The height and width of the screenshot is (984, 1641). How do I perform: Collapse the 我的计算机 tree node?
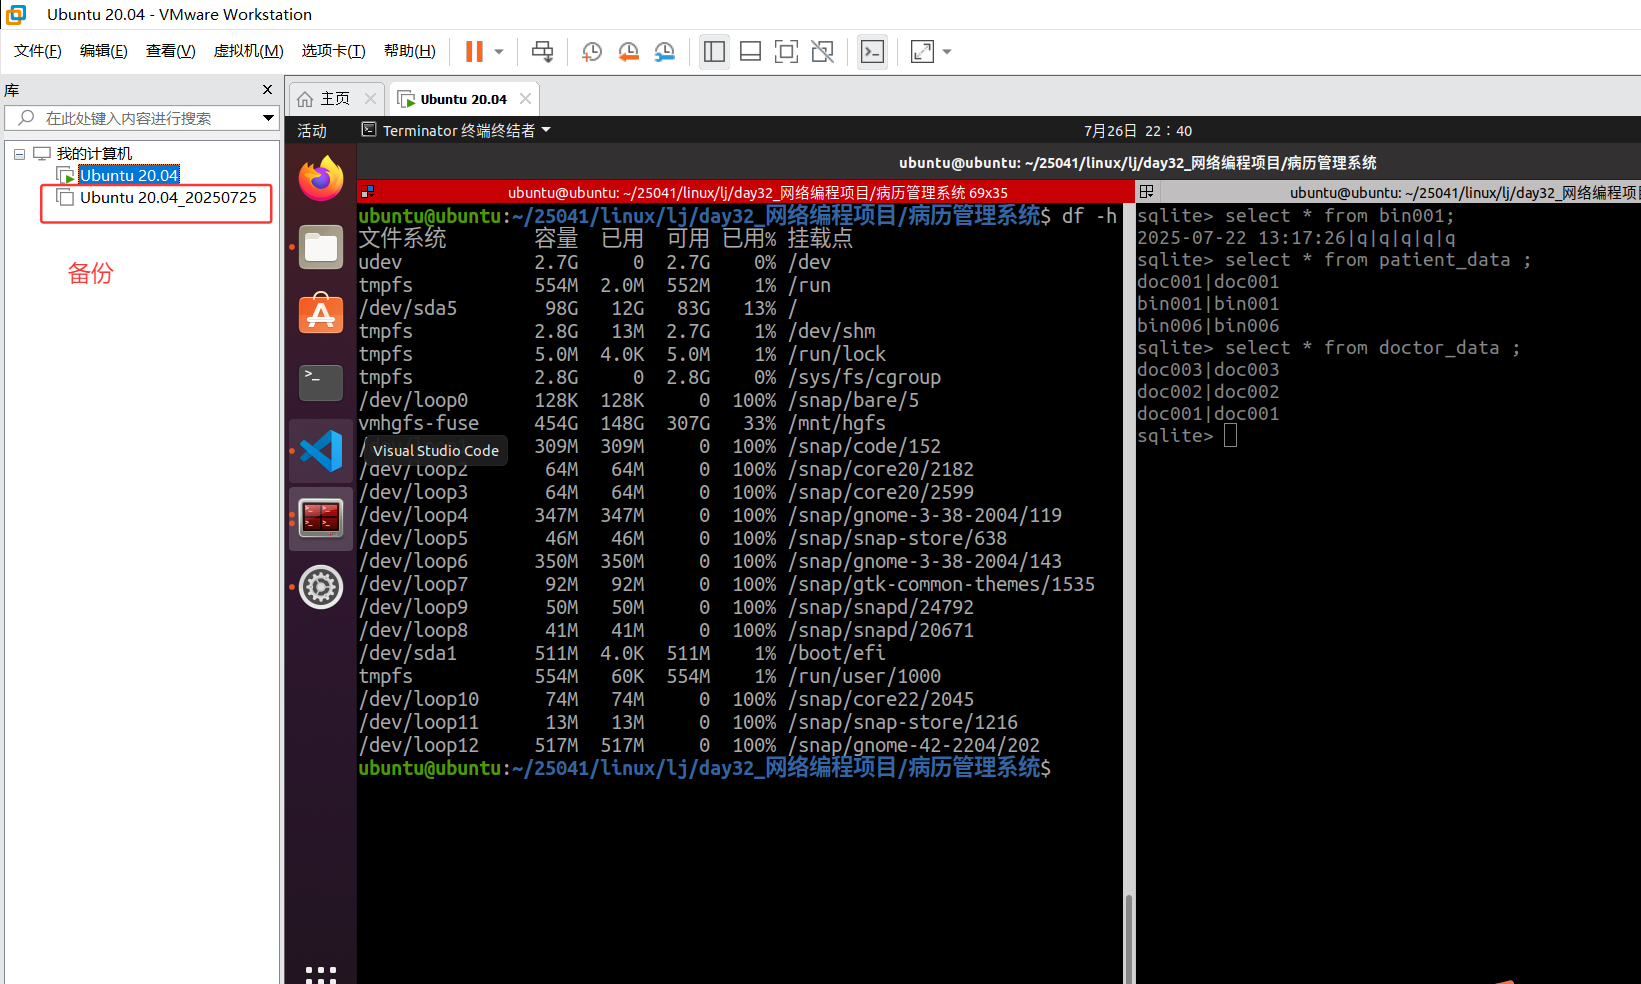[x=19, y=154]
